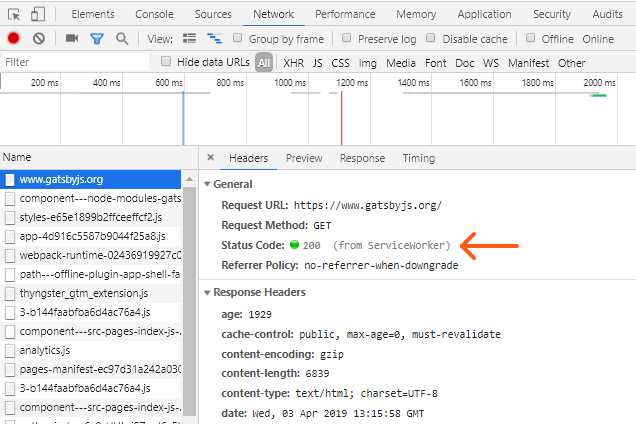Open network search magnifier icon

click(122, 38)
